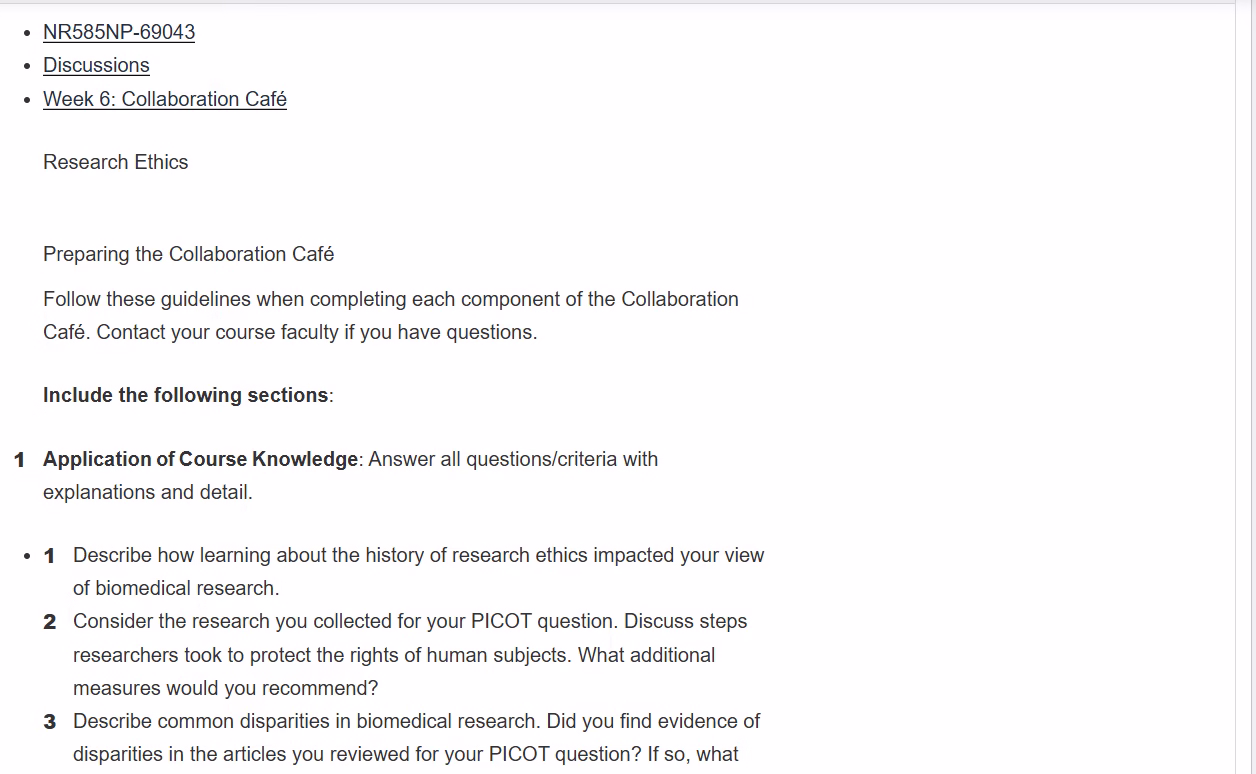Click the 'disparities in the articles you reviewed' line
Viewport: 1256px width, 774px height.
406,754
